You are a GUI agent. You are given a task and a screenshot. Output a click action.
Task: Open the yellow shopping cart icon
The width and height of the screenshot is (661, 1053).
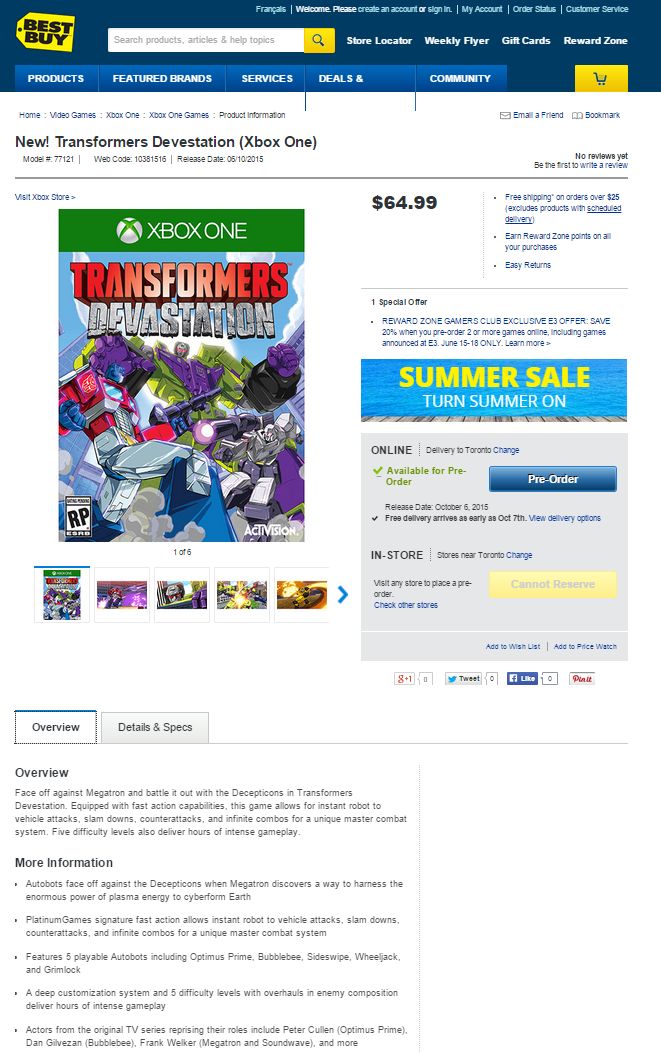click(601, 79)
